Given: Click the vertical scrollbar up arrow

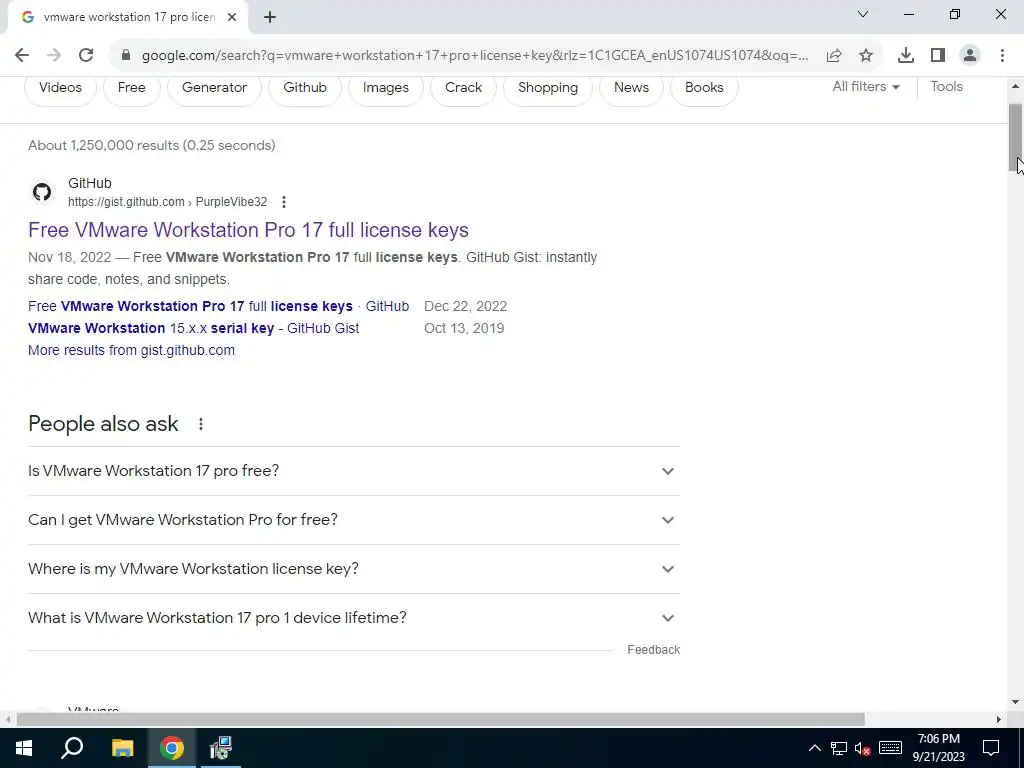Looking at the screenshot, I should 1016,86.
